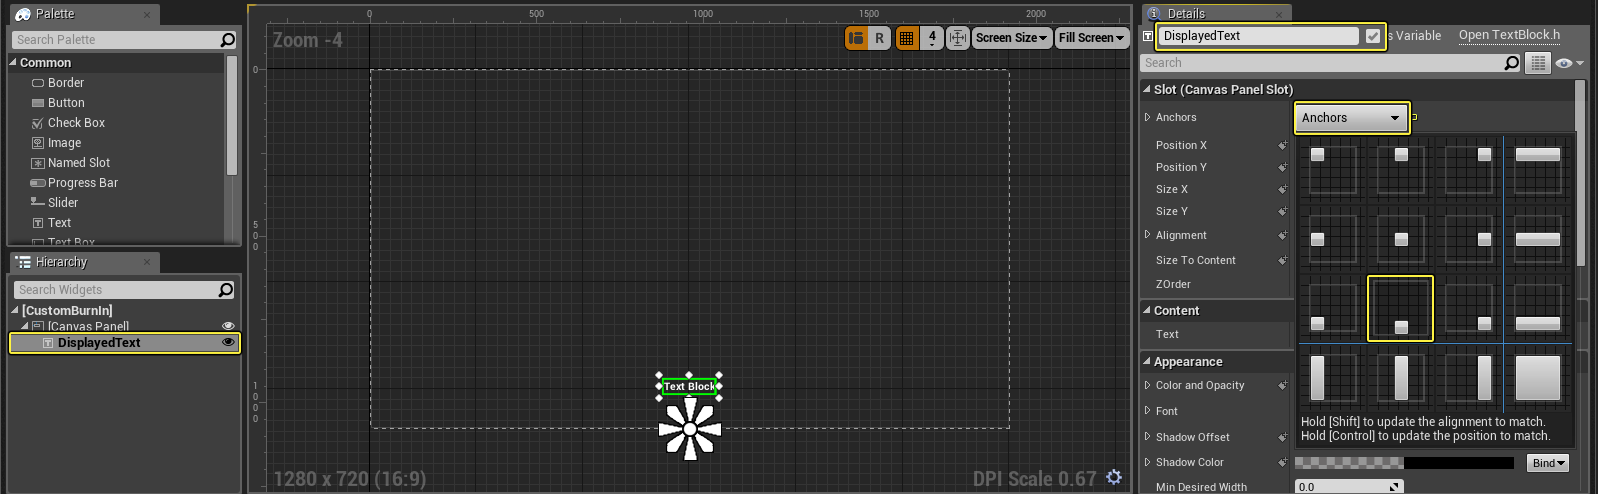Open the property matrix grid icon

point(1538,63)
